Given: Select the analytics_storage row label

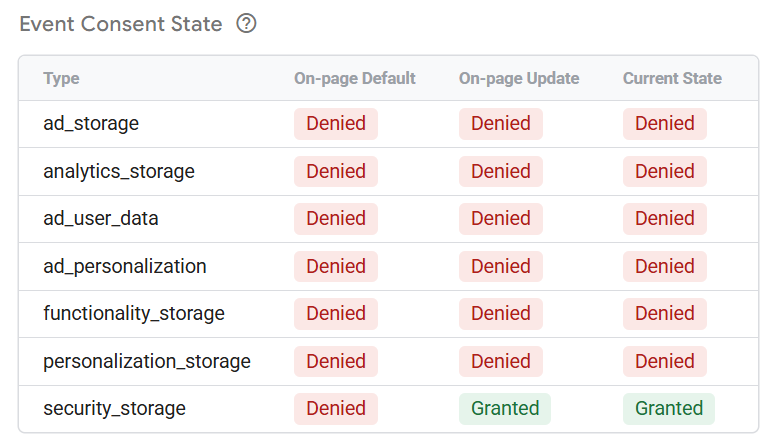Looking at the screenshot, I should (x=119, y=171).
